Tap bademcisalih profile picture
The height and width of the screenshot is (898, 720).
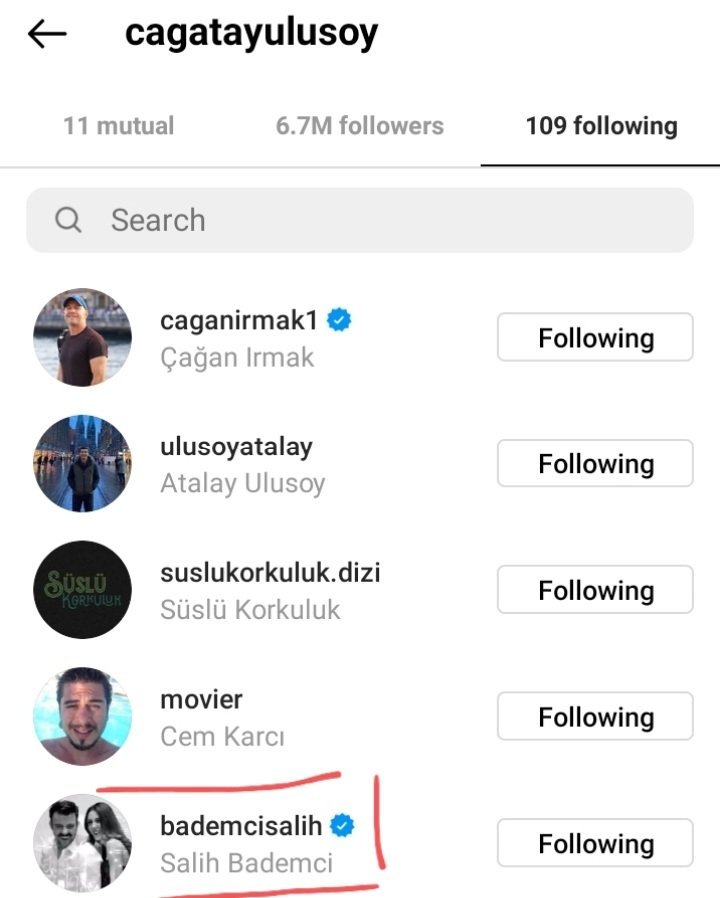(82, 843)
